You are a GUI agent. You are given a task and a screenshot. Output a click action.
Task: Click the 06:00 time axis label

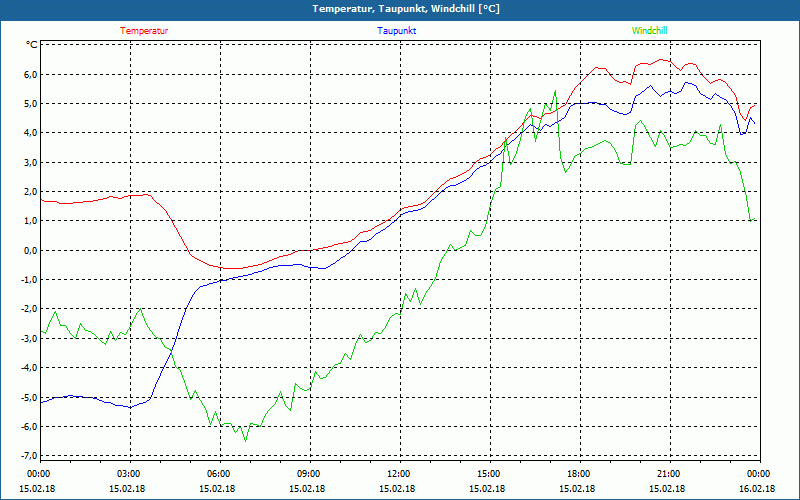pyautogui.click(x=218, y=474)
